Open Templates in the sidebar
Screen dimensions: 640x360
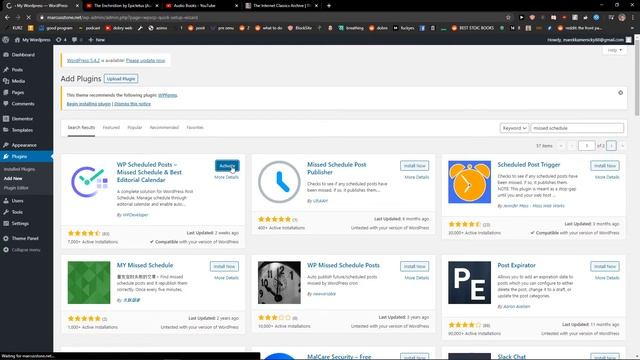[x=22, y=130]
